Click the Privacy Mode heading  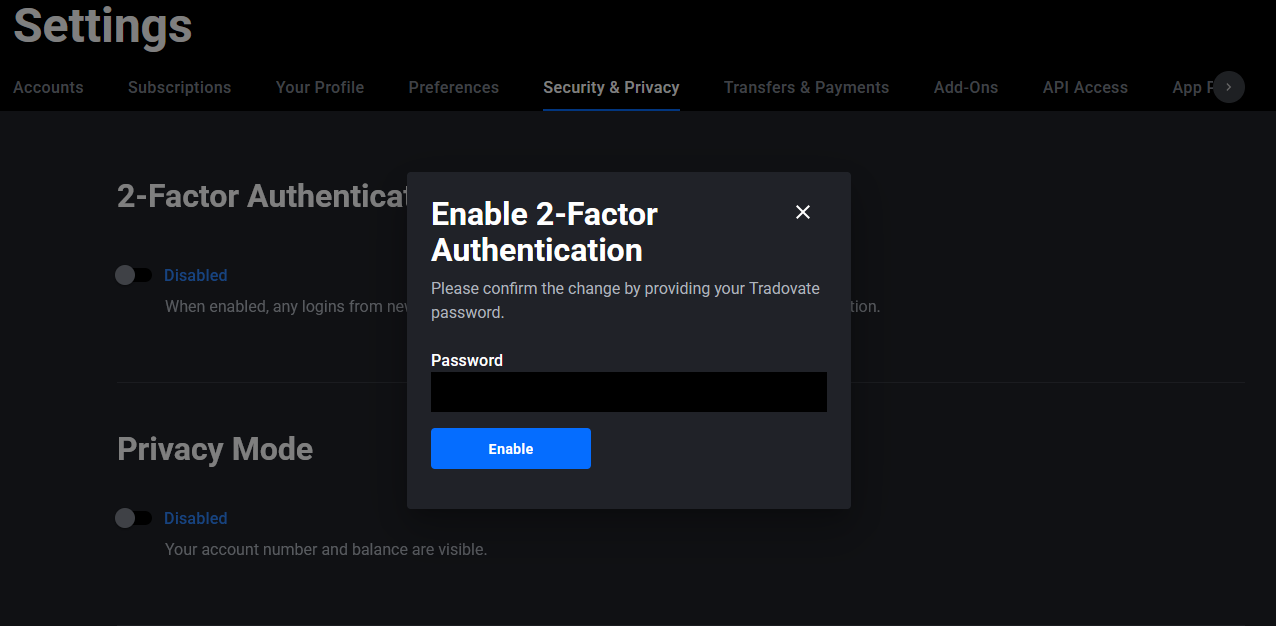tap(215, 449)
